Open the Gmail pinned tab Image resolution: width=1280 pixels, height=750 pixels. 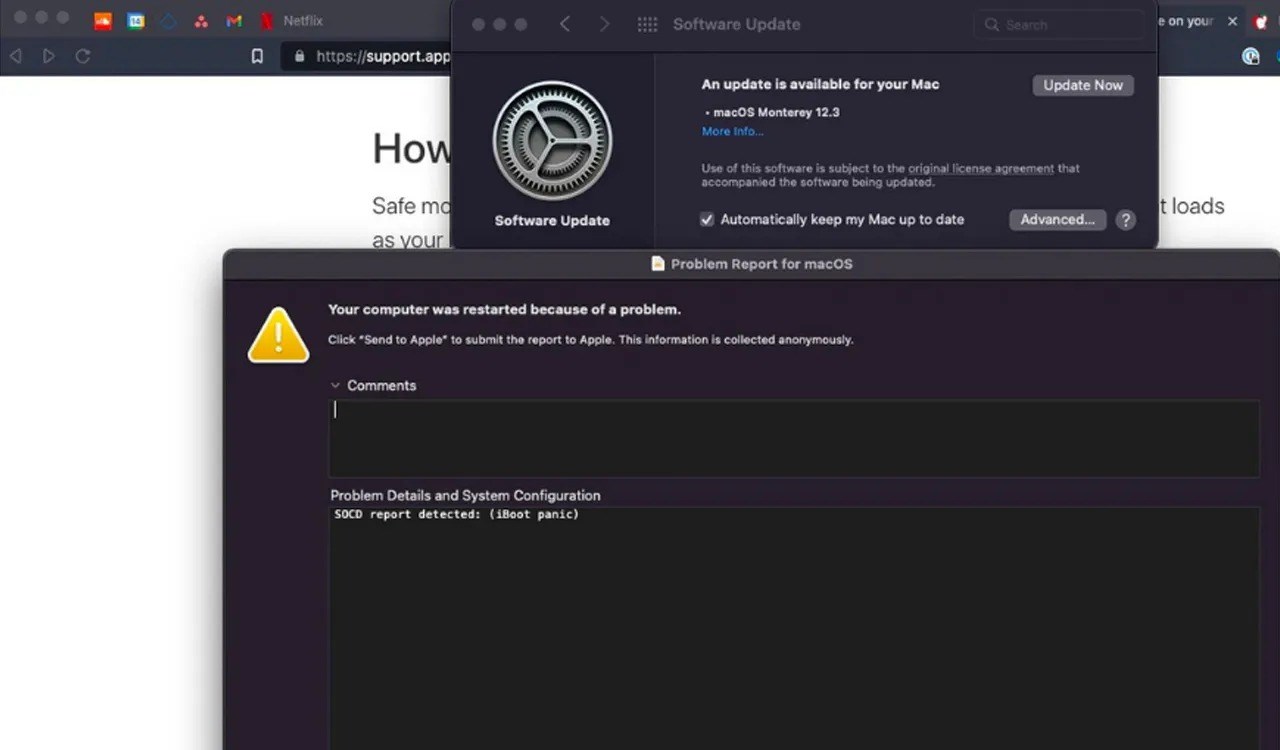pos(234,20)
